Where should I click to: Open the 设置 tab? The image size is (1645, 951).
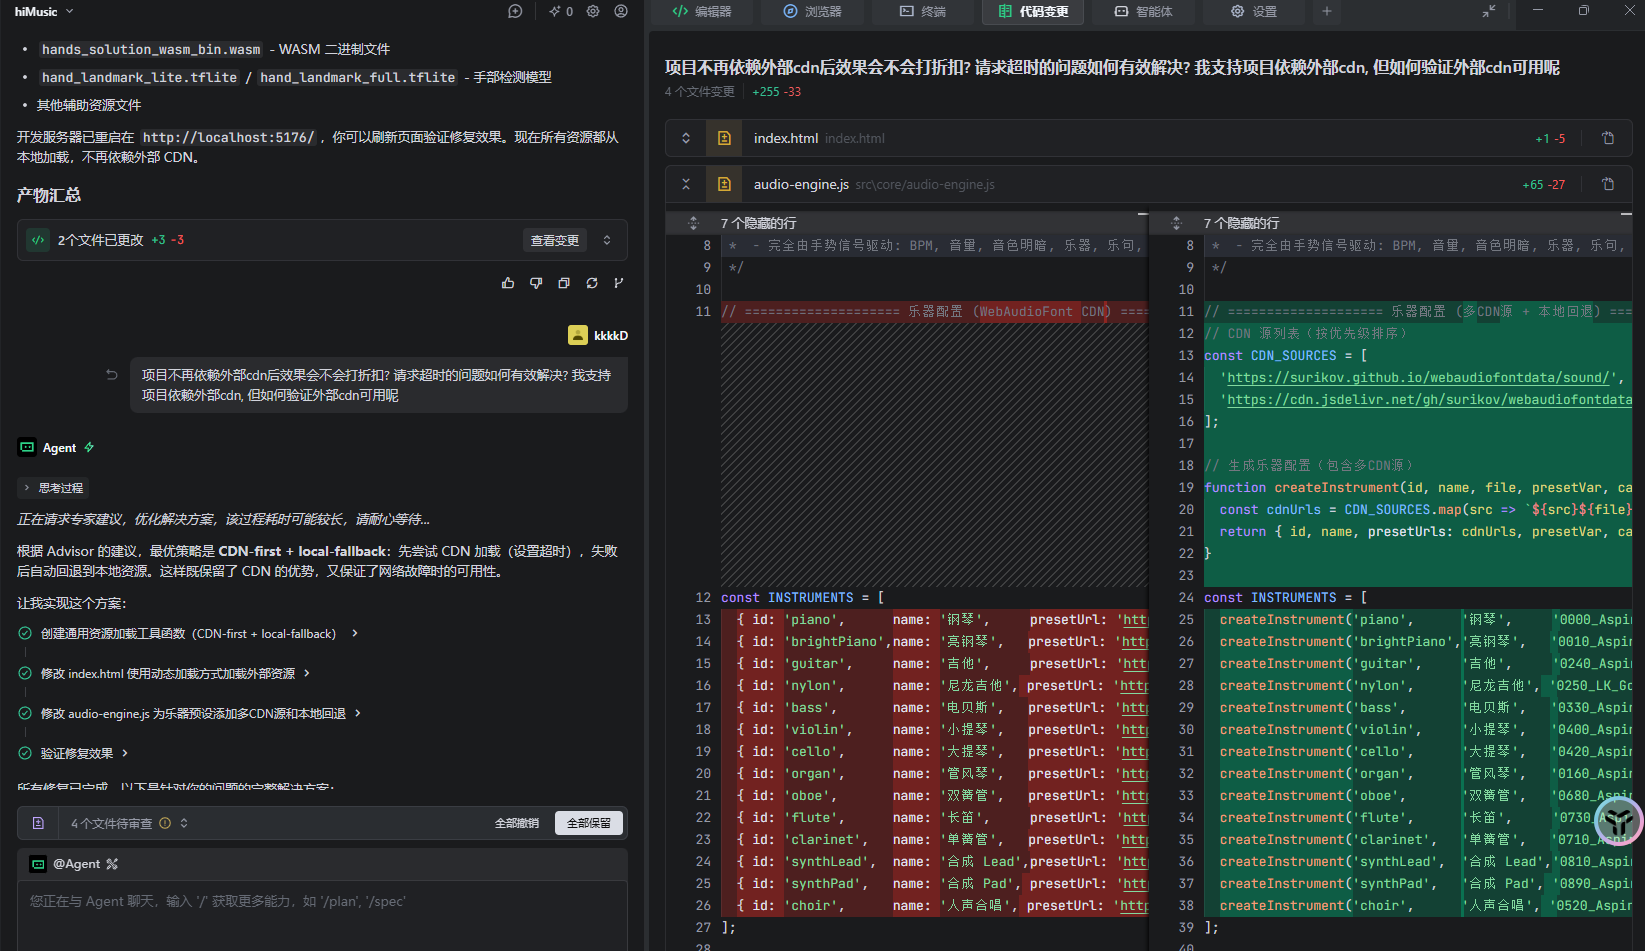(x=1254, y=11)
